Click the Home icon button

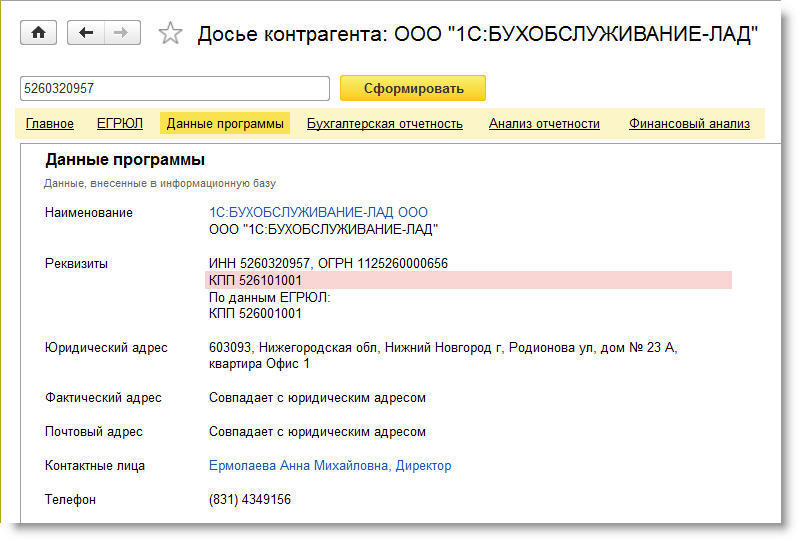39,32
